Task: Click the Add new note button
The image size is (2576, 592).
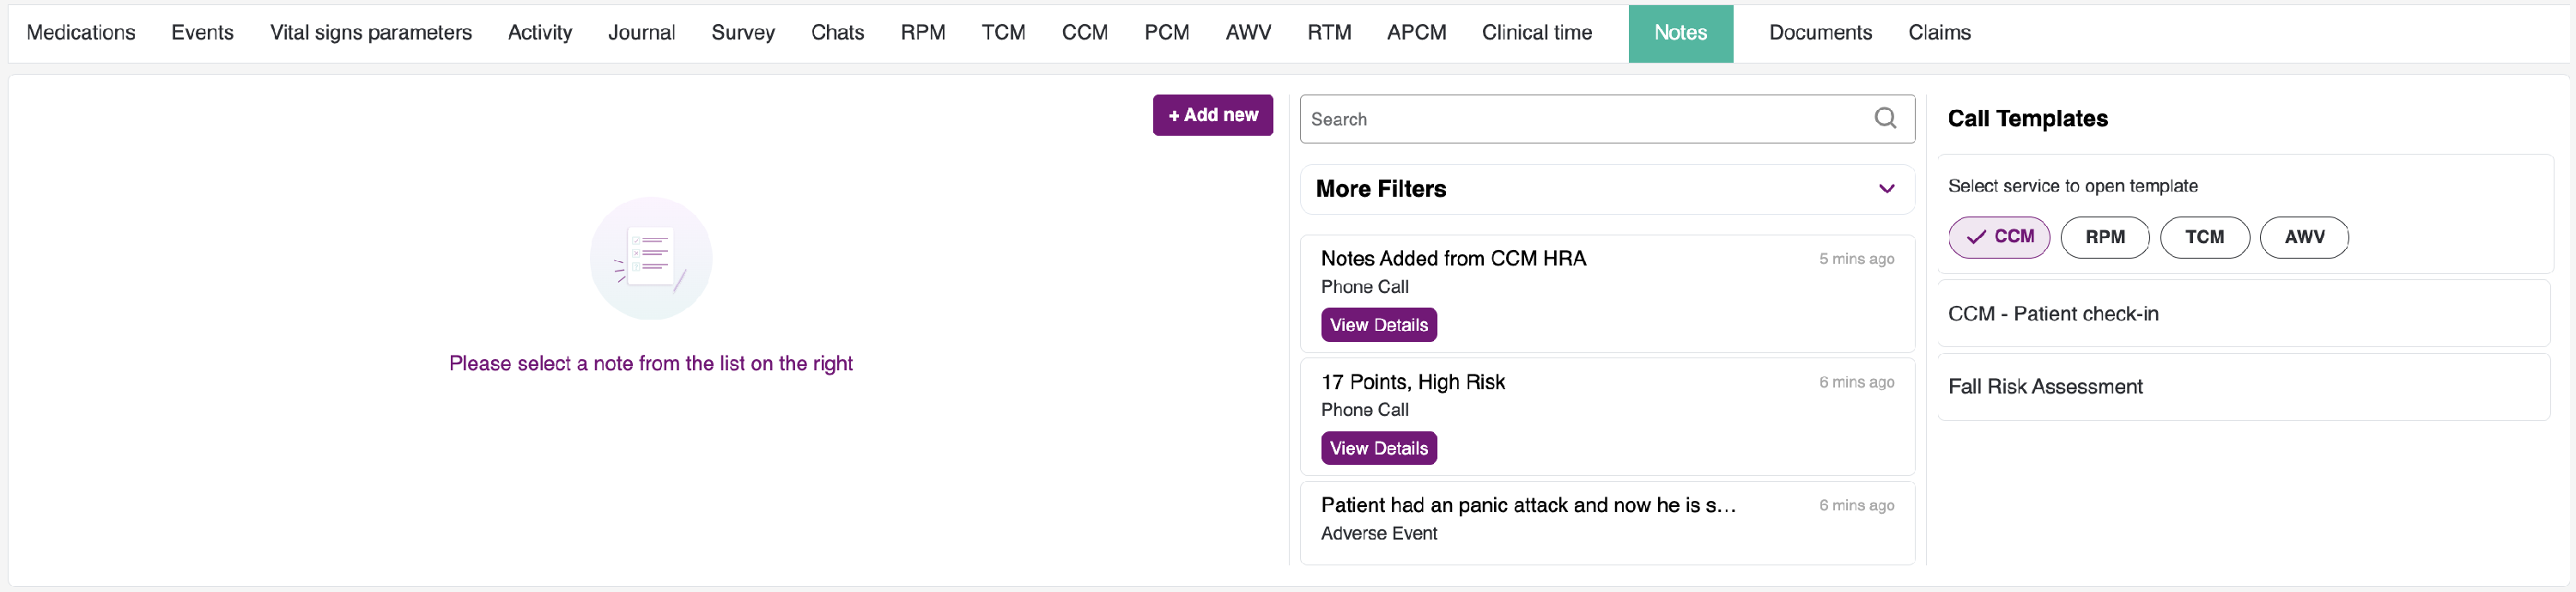Action: [1212, 115]
